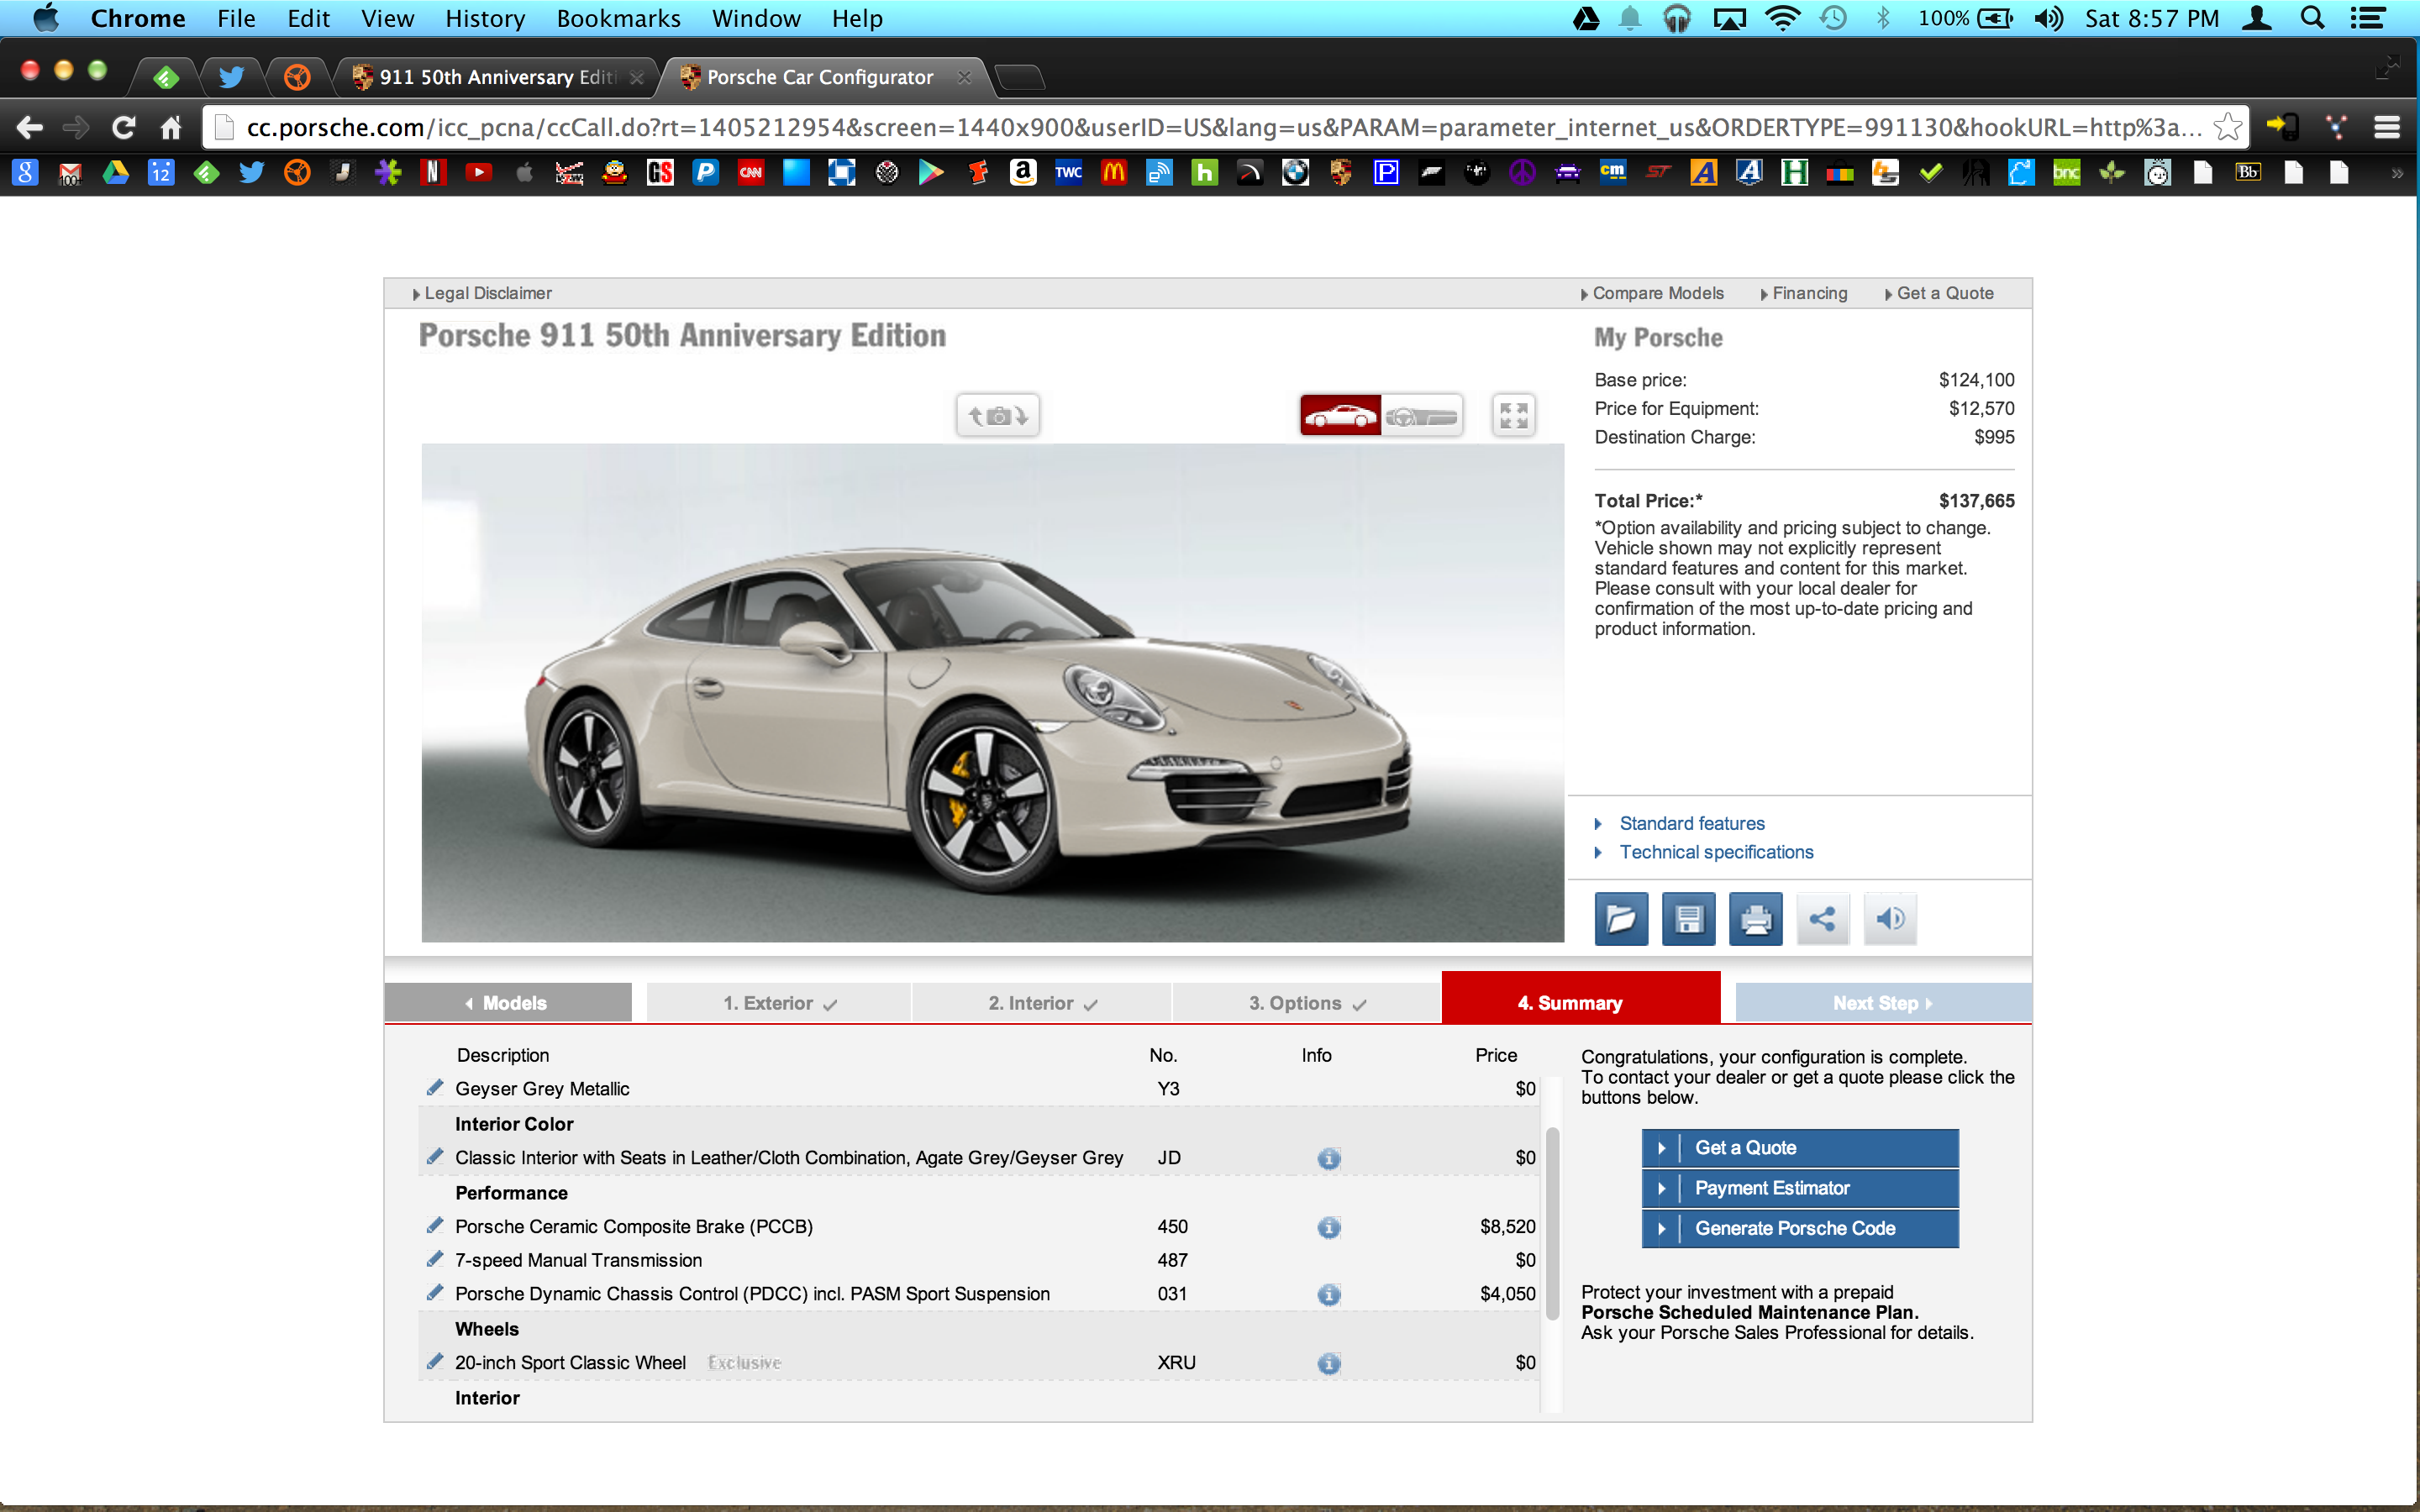The width and height of the screenshot is (2420, 1512).
Task: Open fullscreen view of car image
Action: coord(1513,415)
